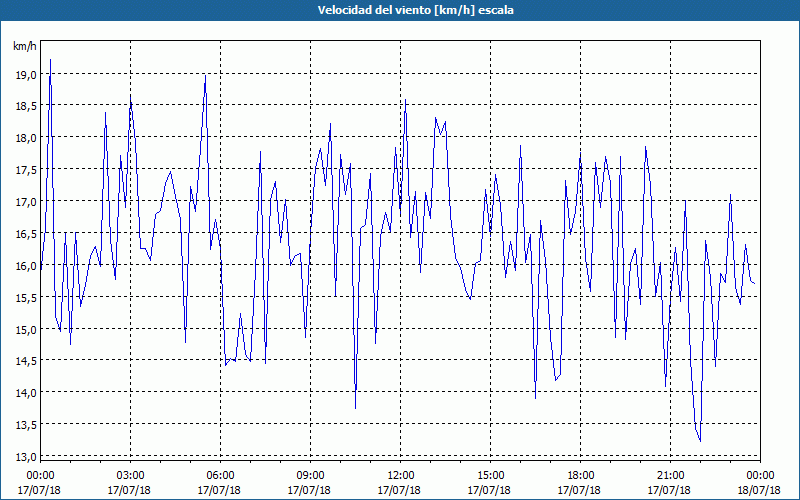Pick the "15,0" y-axis tick label

[27, 329]
